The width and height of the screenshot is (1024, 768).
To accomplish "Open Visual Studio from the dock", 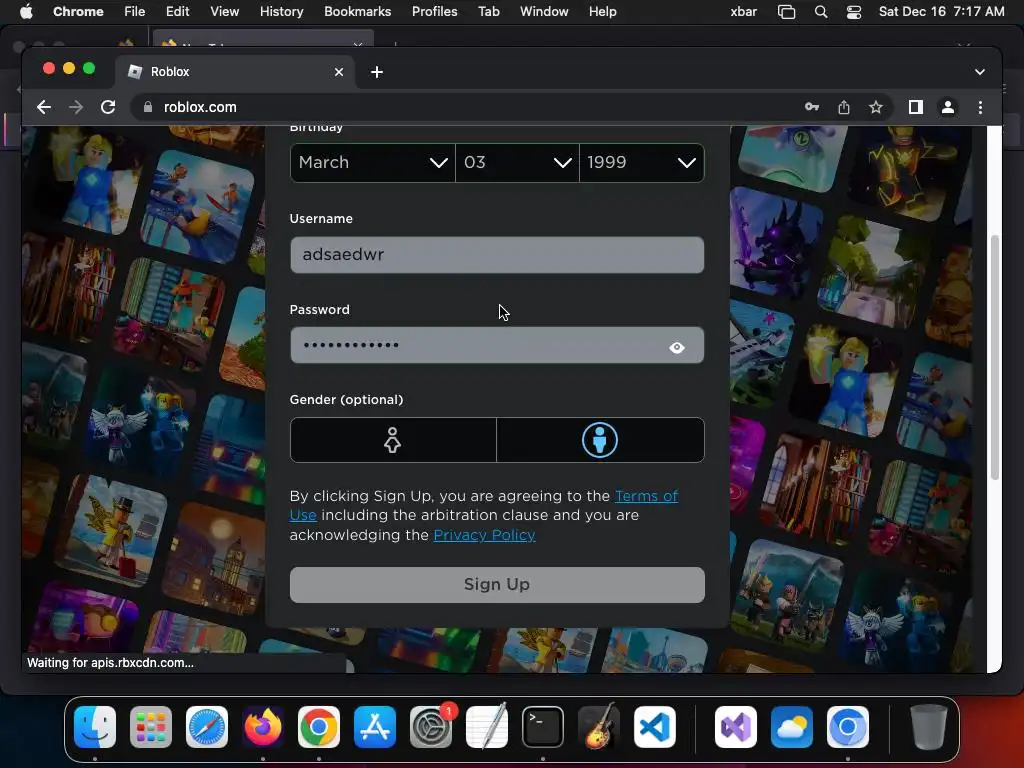I will pyautogui.click(x=736, y=727).
